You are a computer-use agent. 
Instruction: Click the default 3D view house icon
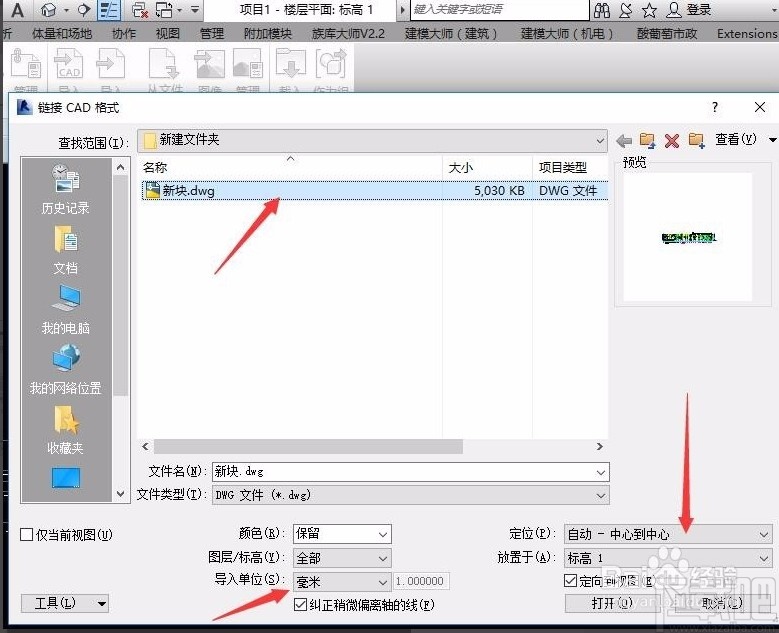49,9
